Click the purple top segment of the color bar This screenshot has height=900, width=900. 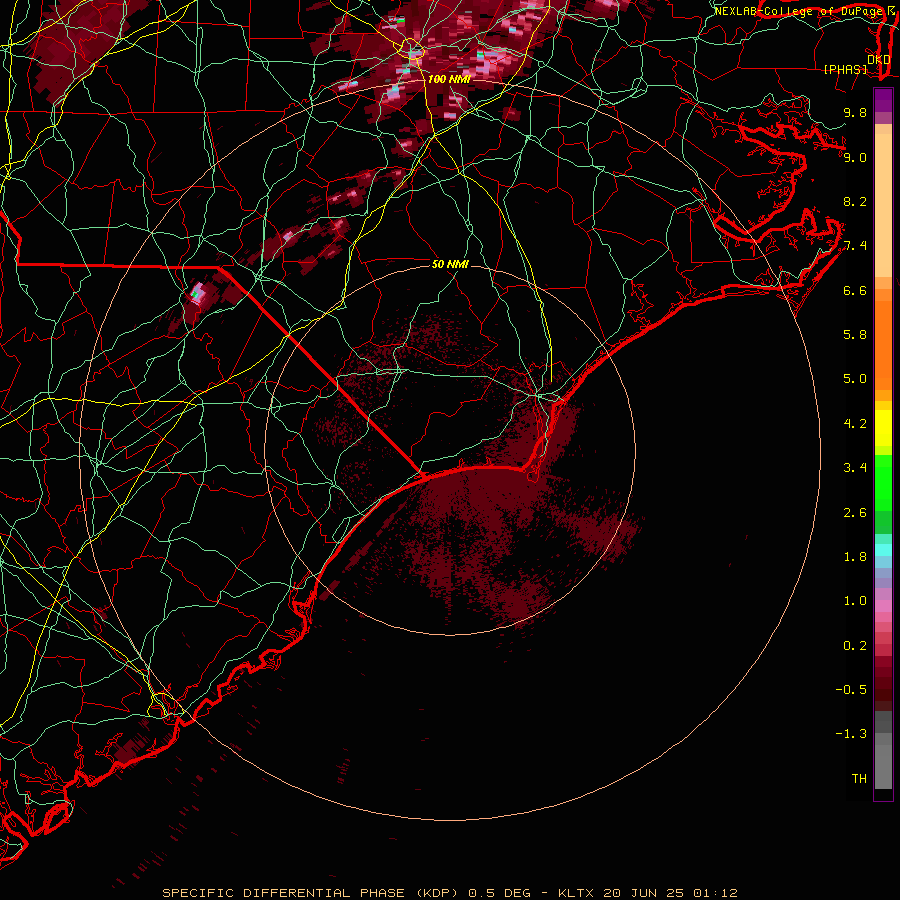pyautogui.click(x=883, y=100)
